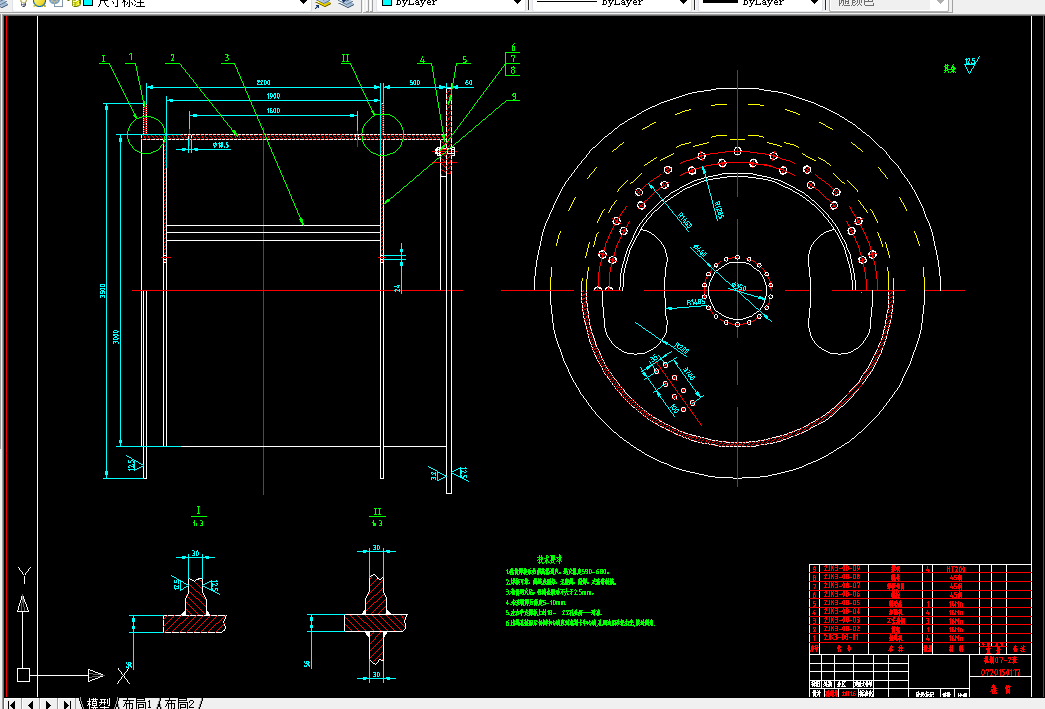
Task: Select the vertical 3000 dimension text
Action: [116, 337]
